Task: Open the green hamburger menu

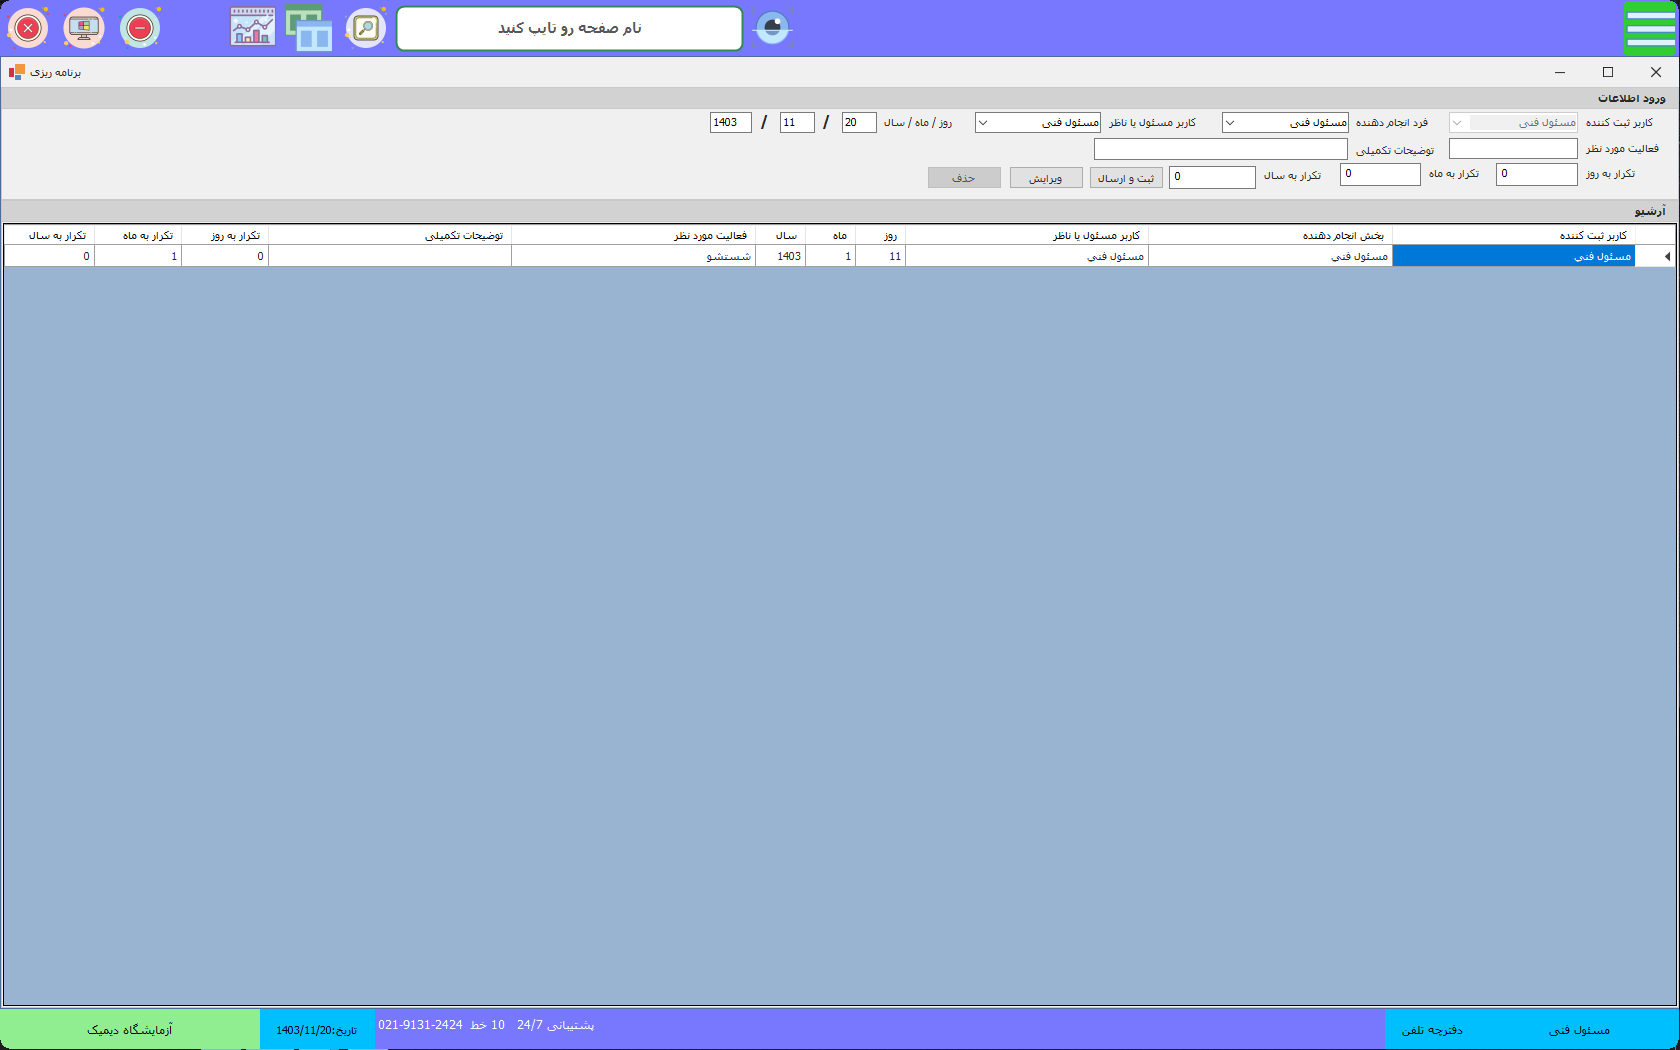Action: click(1650, 28)
